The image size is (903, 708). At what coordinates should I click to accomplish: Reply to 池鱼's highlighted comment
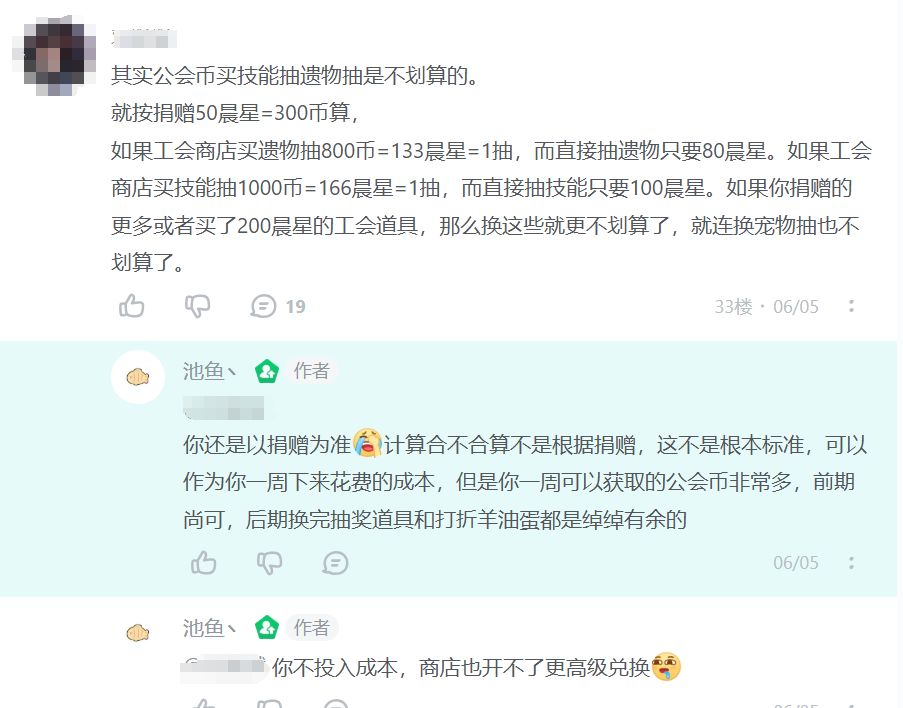coord(335,562)
